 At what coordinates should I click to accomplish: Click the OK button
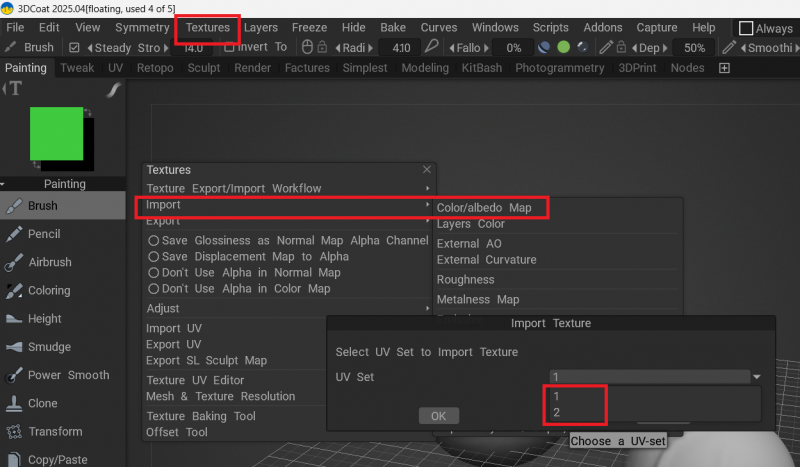tap(438, 416)
